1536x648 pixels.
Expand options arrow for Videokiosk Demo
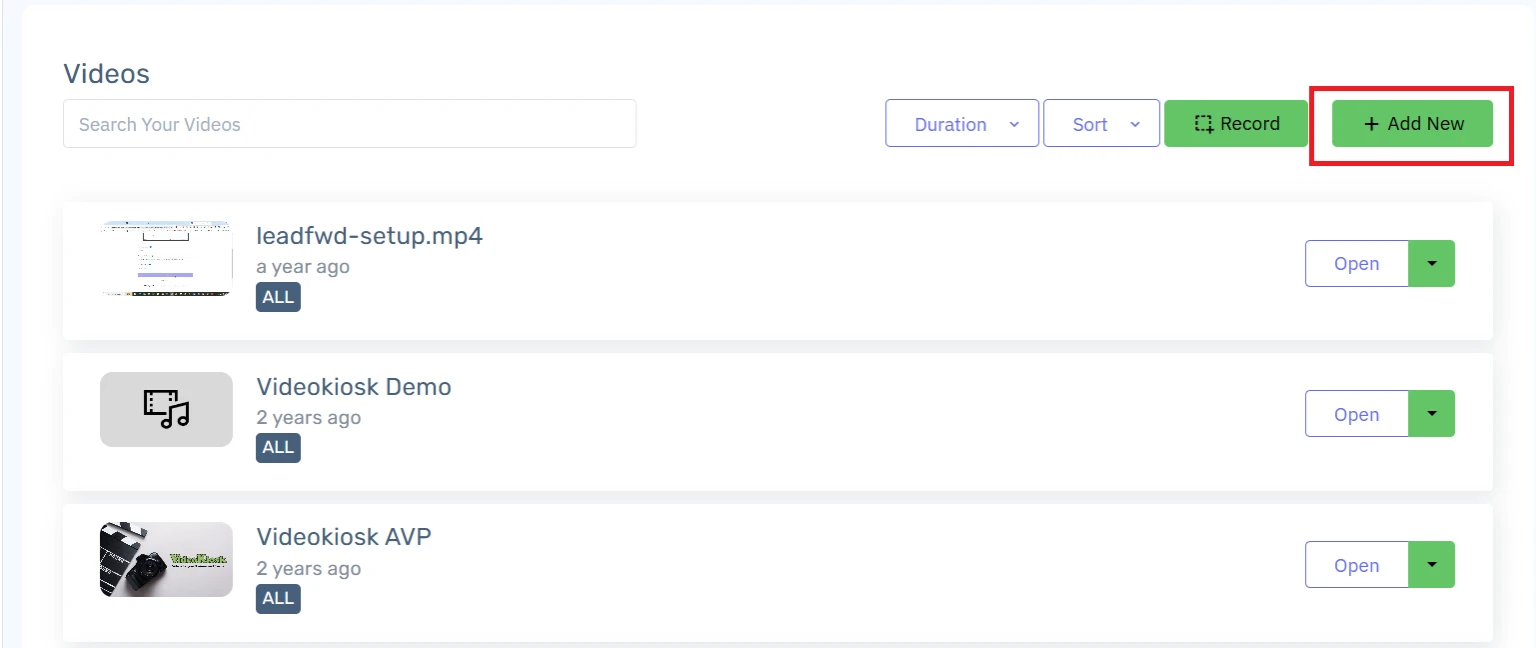point(1432,414)
